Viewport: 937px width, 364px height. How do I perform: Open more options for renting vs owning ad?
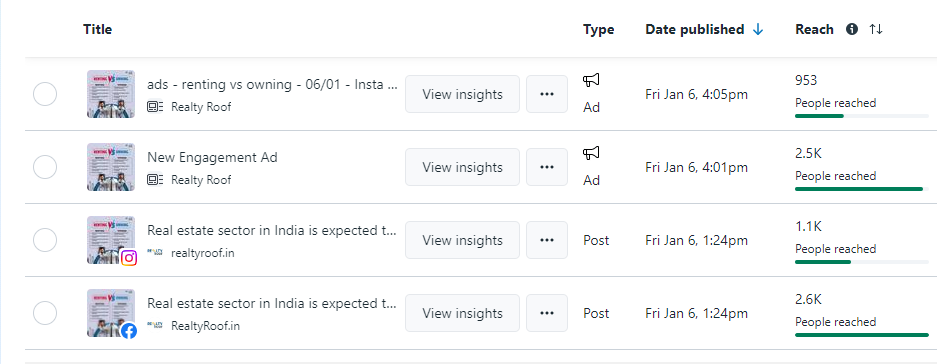point(547,94)
